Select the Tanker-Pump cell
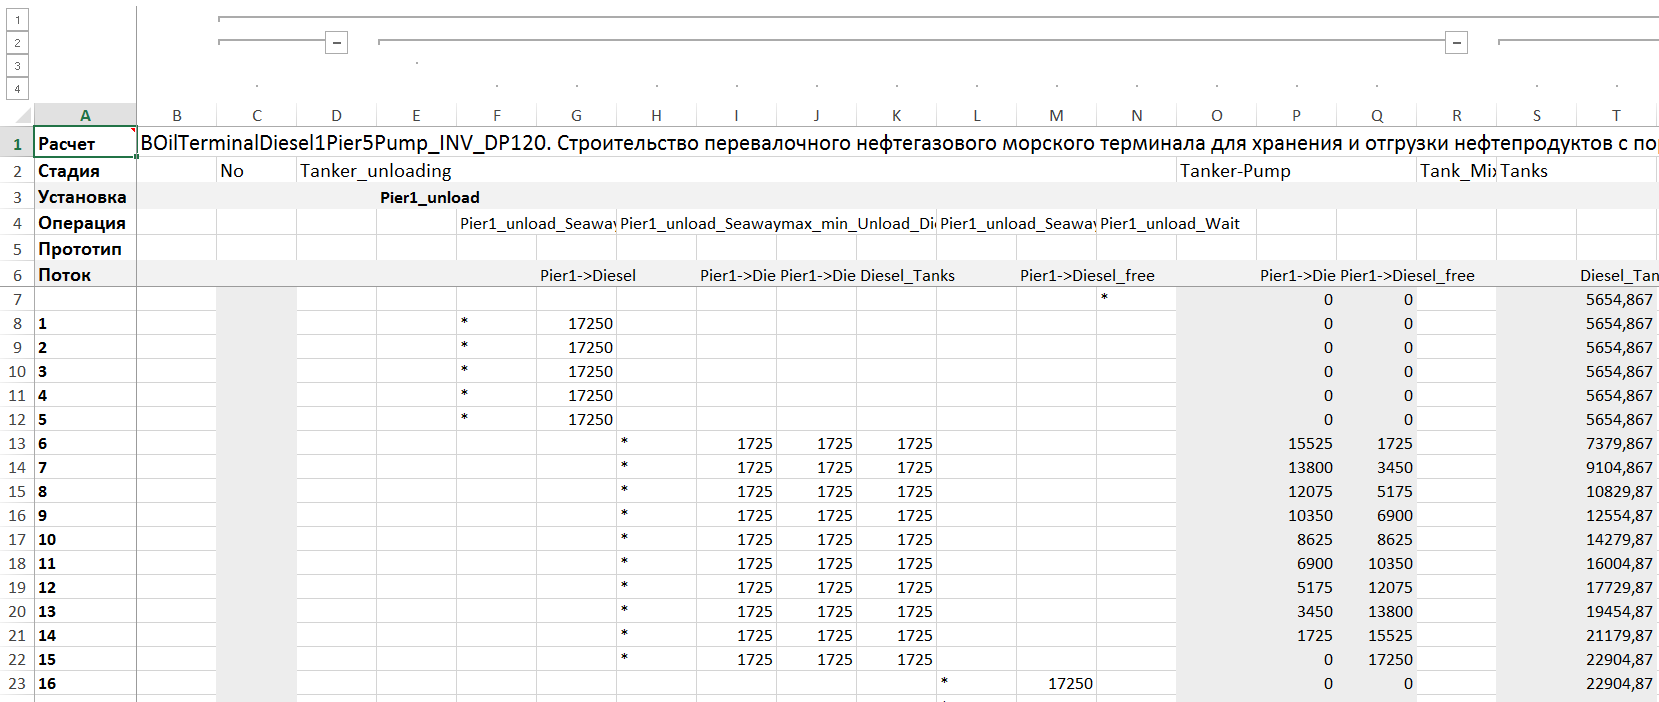Image resolution: width=1659 pixels, height=702 pixels. [x=1235, y=171]
